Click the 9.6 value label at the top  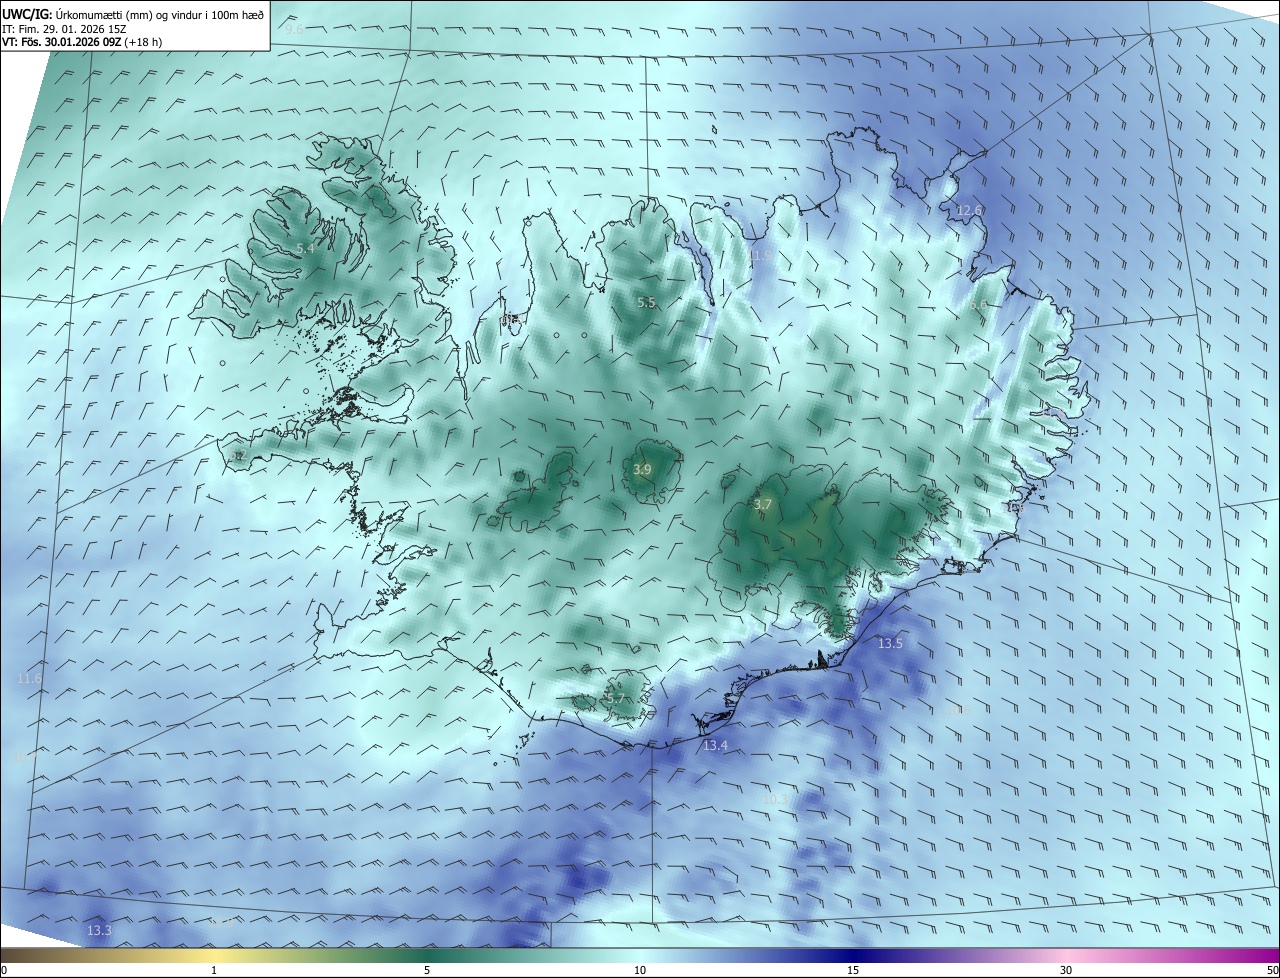point(294,30)
